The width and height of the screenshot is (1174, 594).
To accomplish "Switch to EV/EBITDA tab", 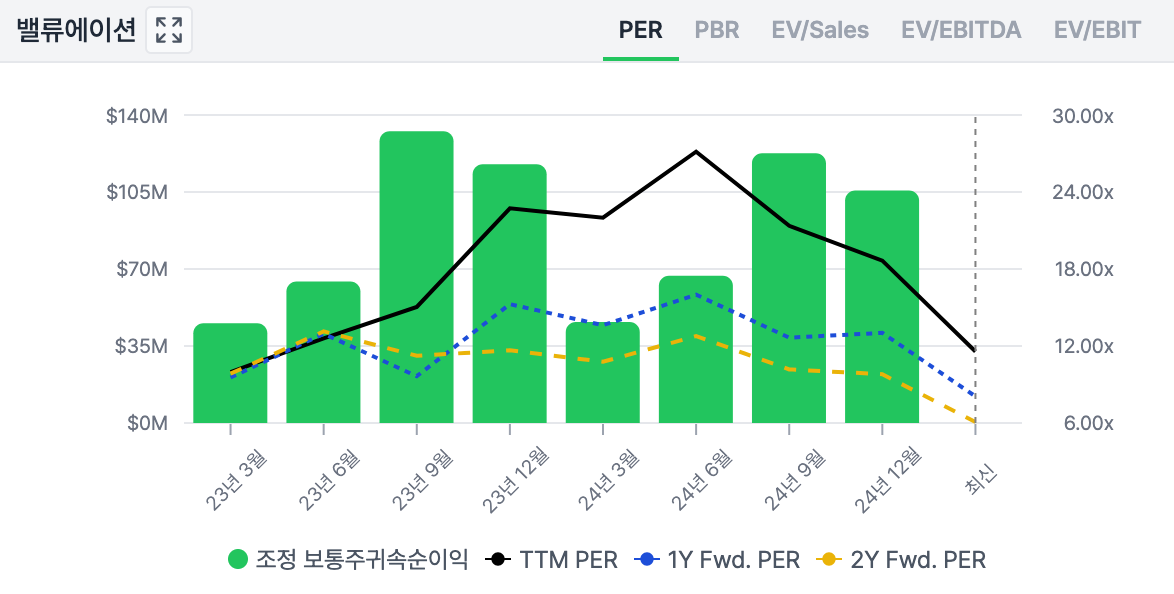I will [x=961, y=30].
